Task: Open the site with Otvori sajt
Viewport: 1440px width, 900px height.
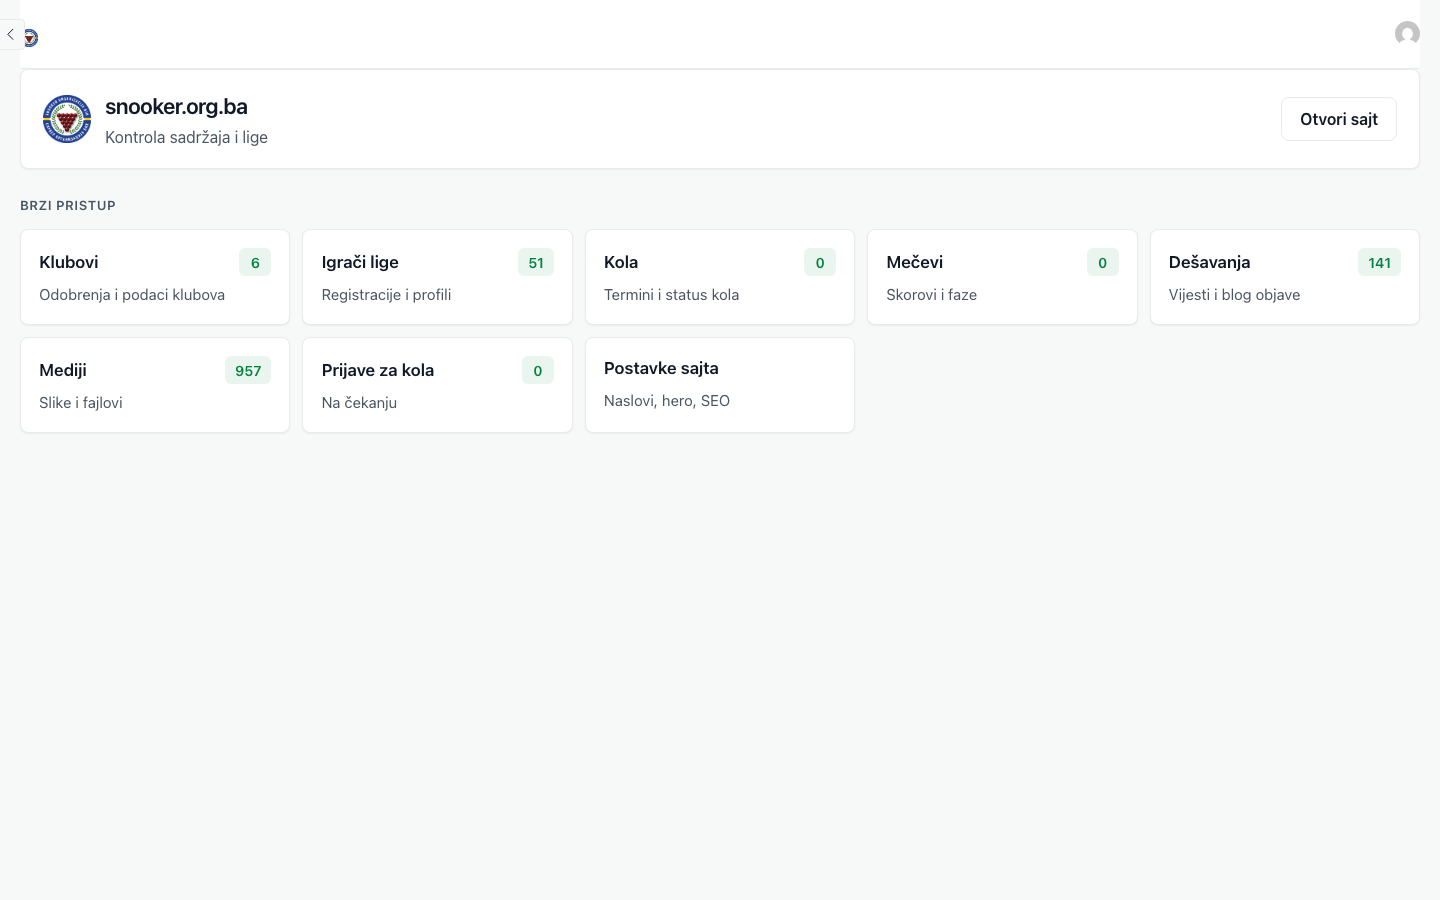Action: pyautogui.click(x=1338, y=119)
